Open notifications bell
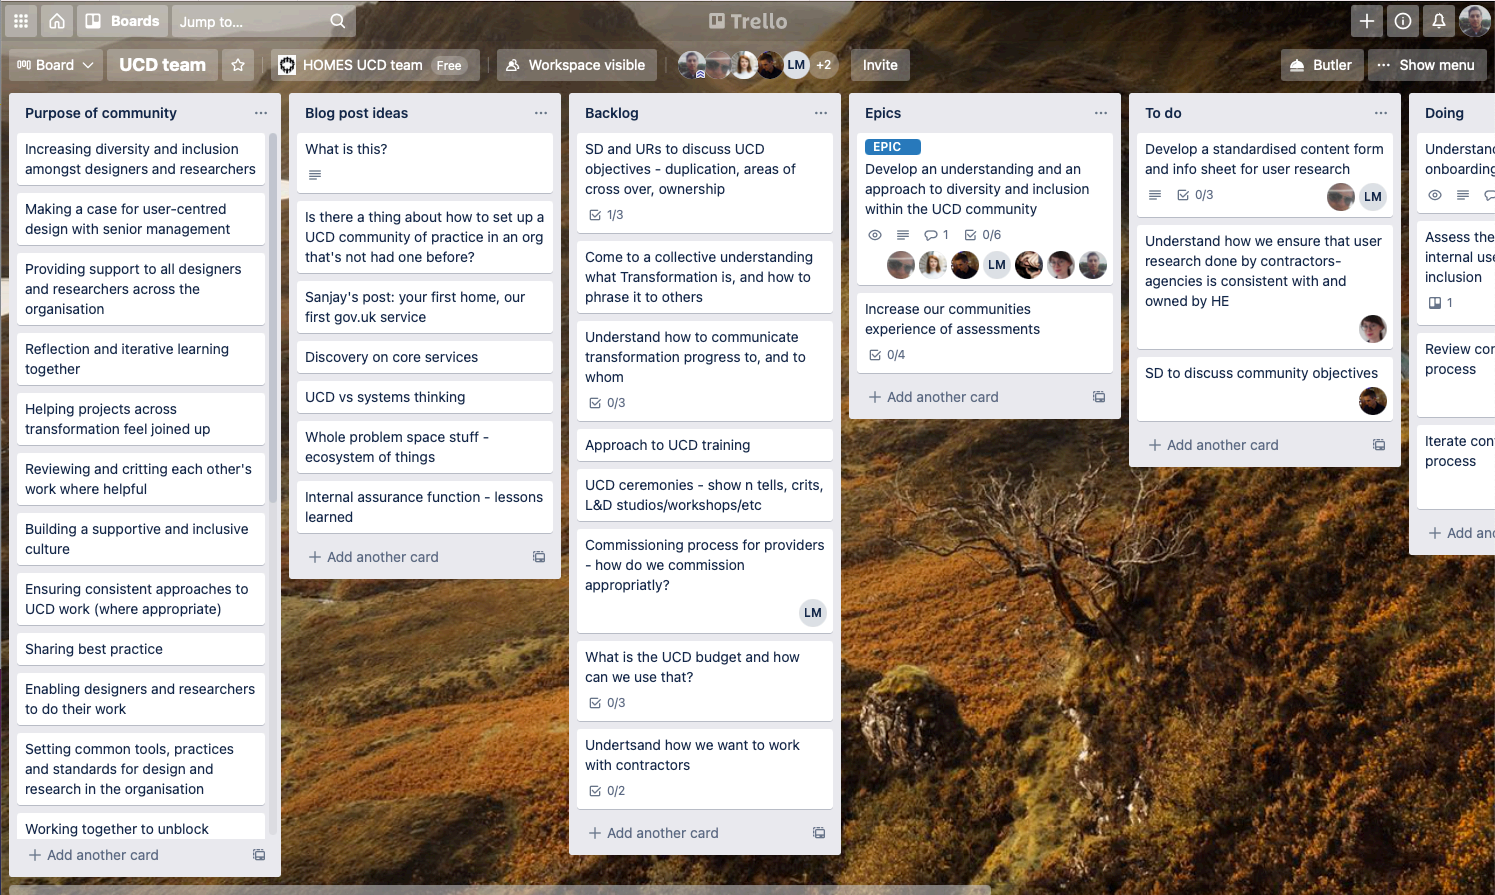Viewport: 1495px width, 895px height. (x=1439, y=21)
